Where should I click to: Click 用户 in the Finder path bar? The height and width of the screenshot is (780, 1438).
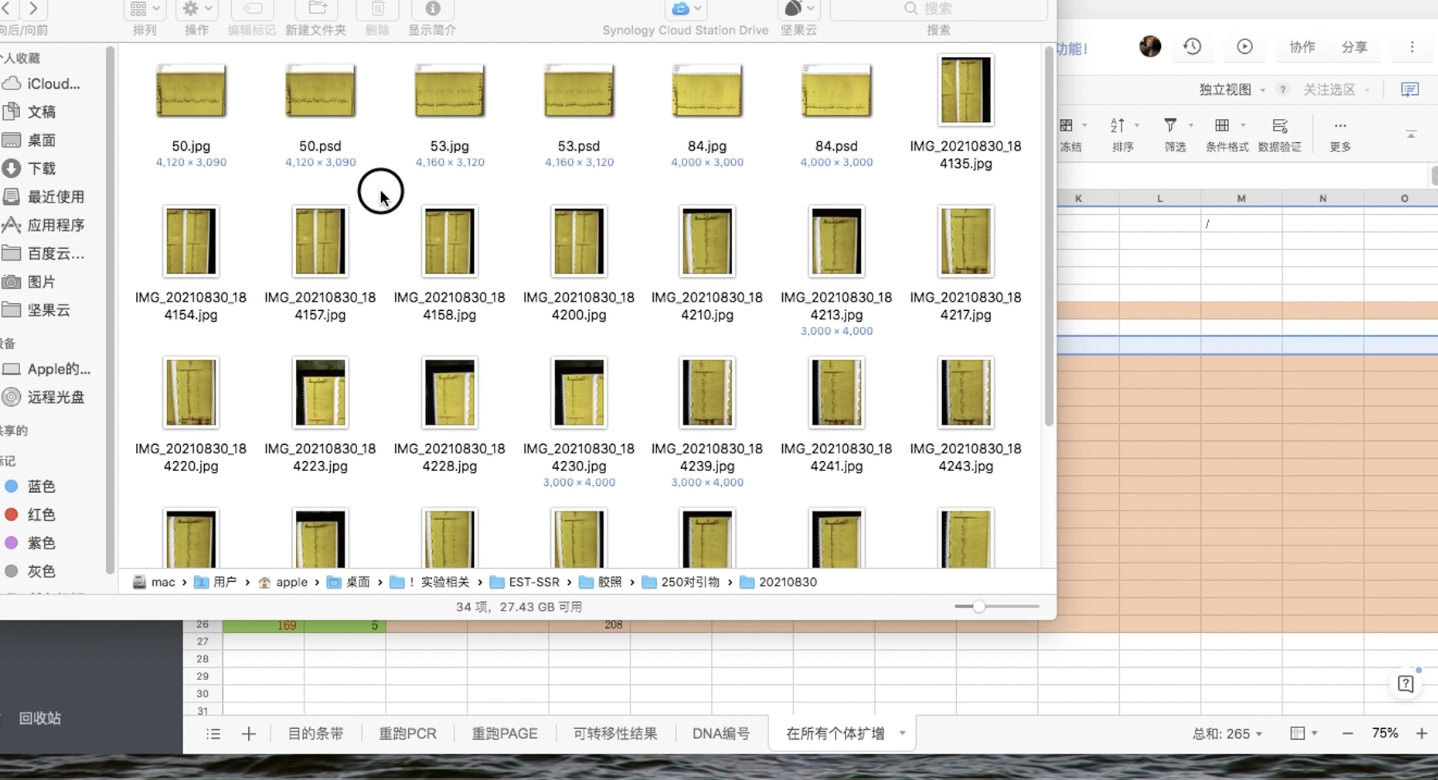216,582
